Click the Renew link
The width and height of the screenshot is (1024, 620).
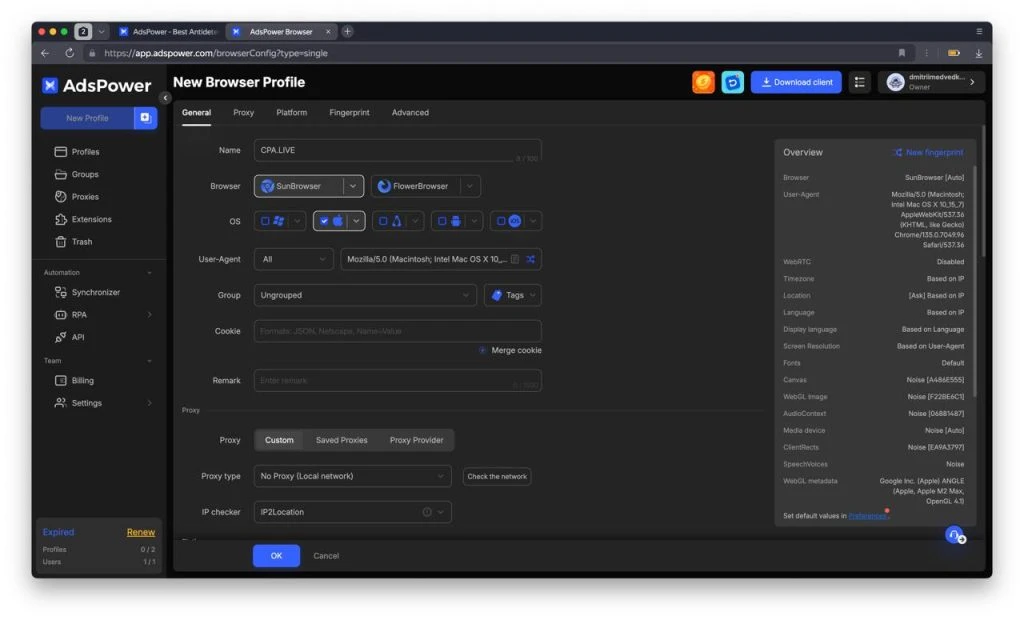141,532
